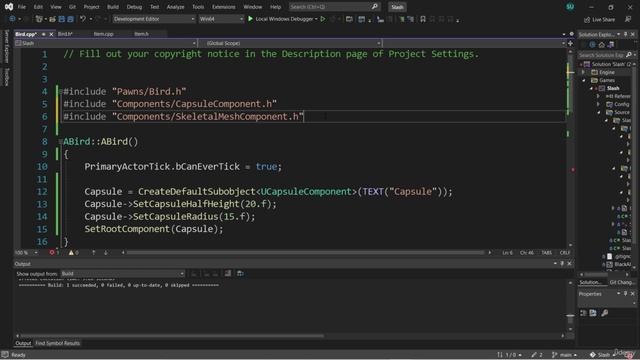
Task: Go to next issue down arrow
Action: [x=106, y=253]
